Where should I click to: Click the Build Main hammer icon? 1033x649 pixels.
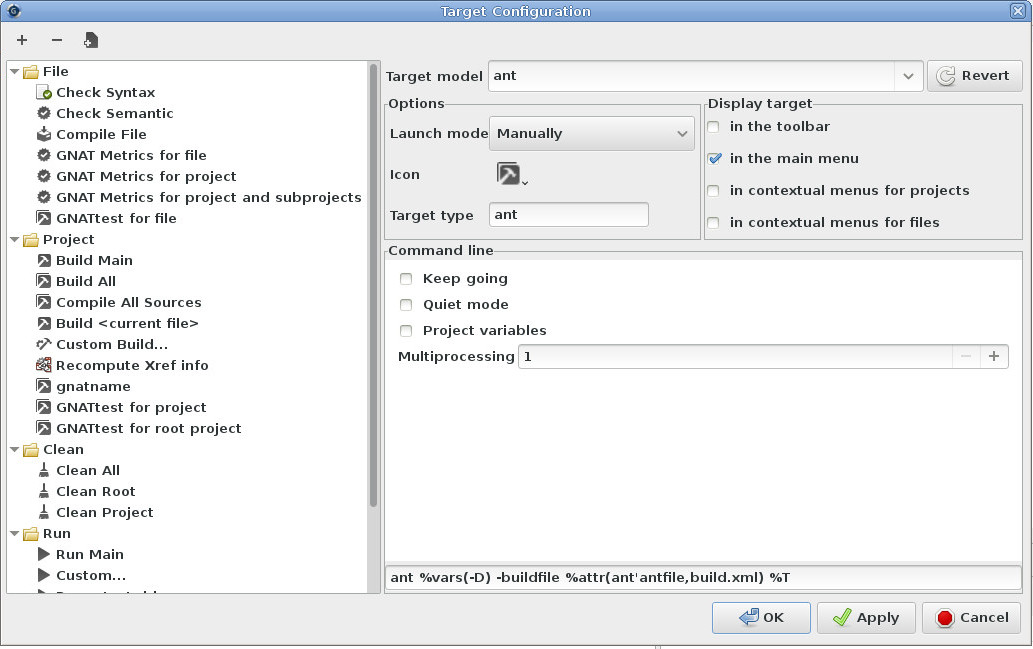(x=43, y=260)
